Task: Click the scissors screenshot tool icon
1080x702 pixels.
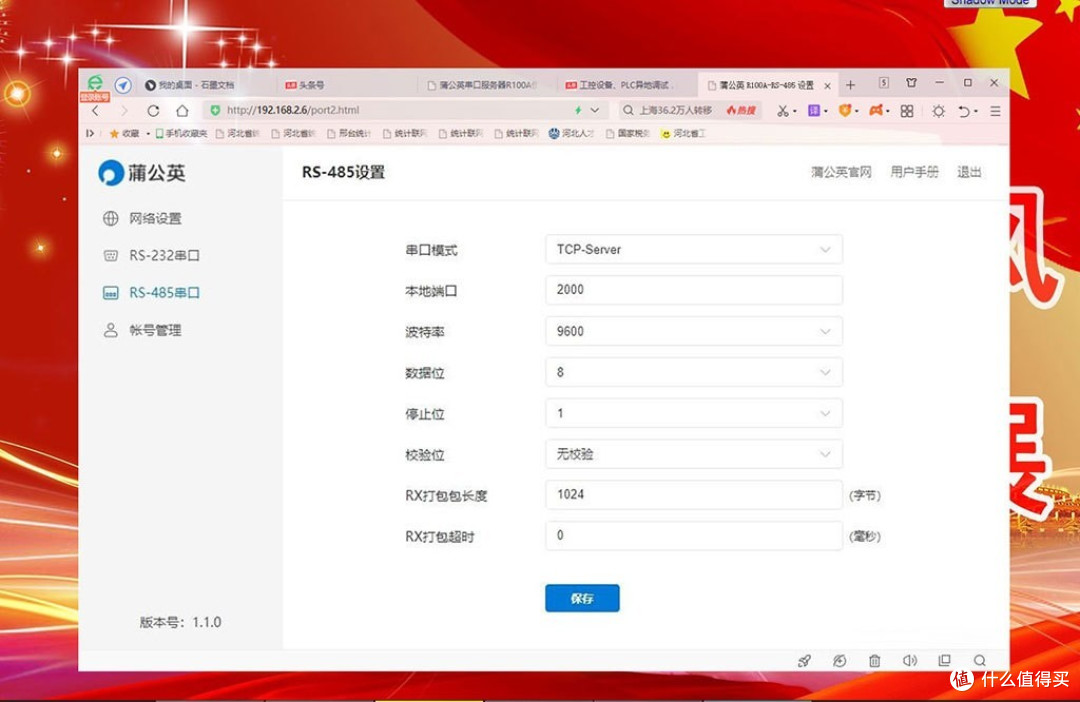Action: pyautogui.click(x=782, y=111)
